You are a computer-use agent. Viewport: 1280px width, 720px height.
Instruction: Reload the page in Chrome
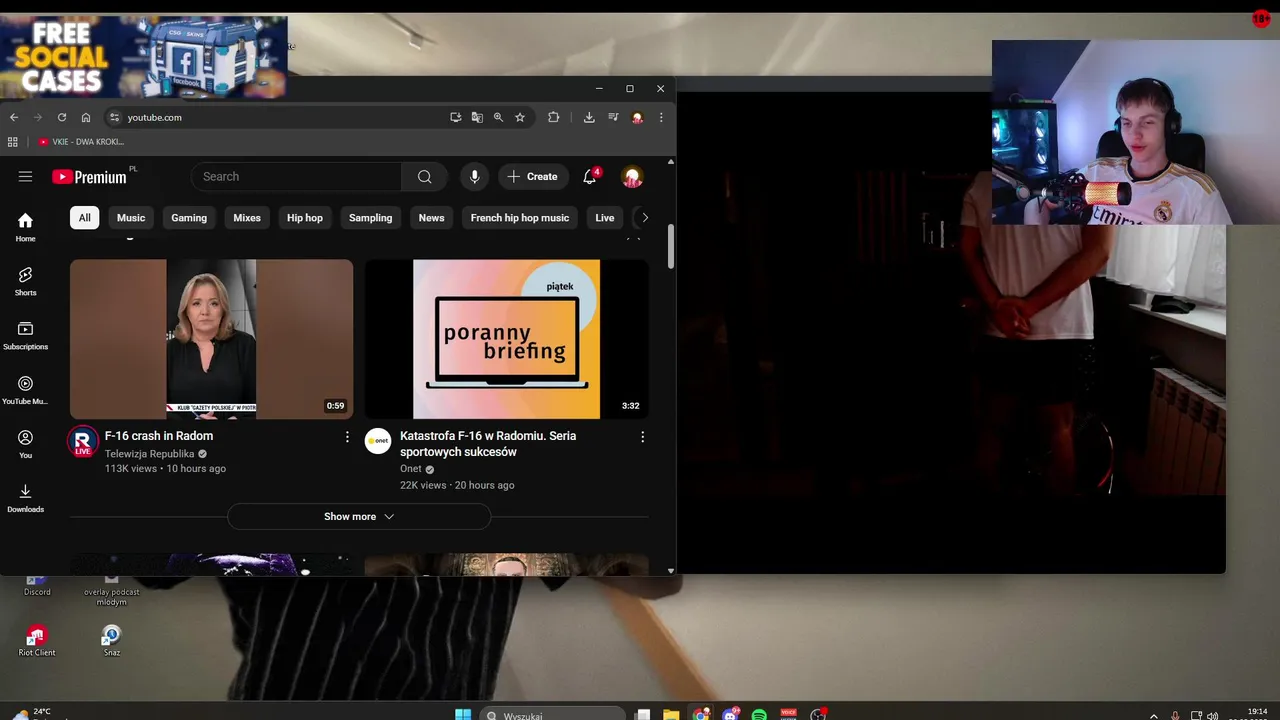pos(62,117)
